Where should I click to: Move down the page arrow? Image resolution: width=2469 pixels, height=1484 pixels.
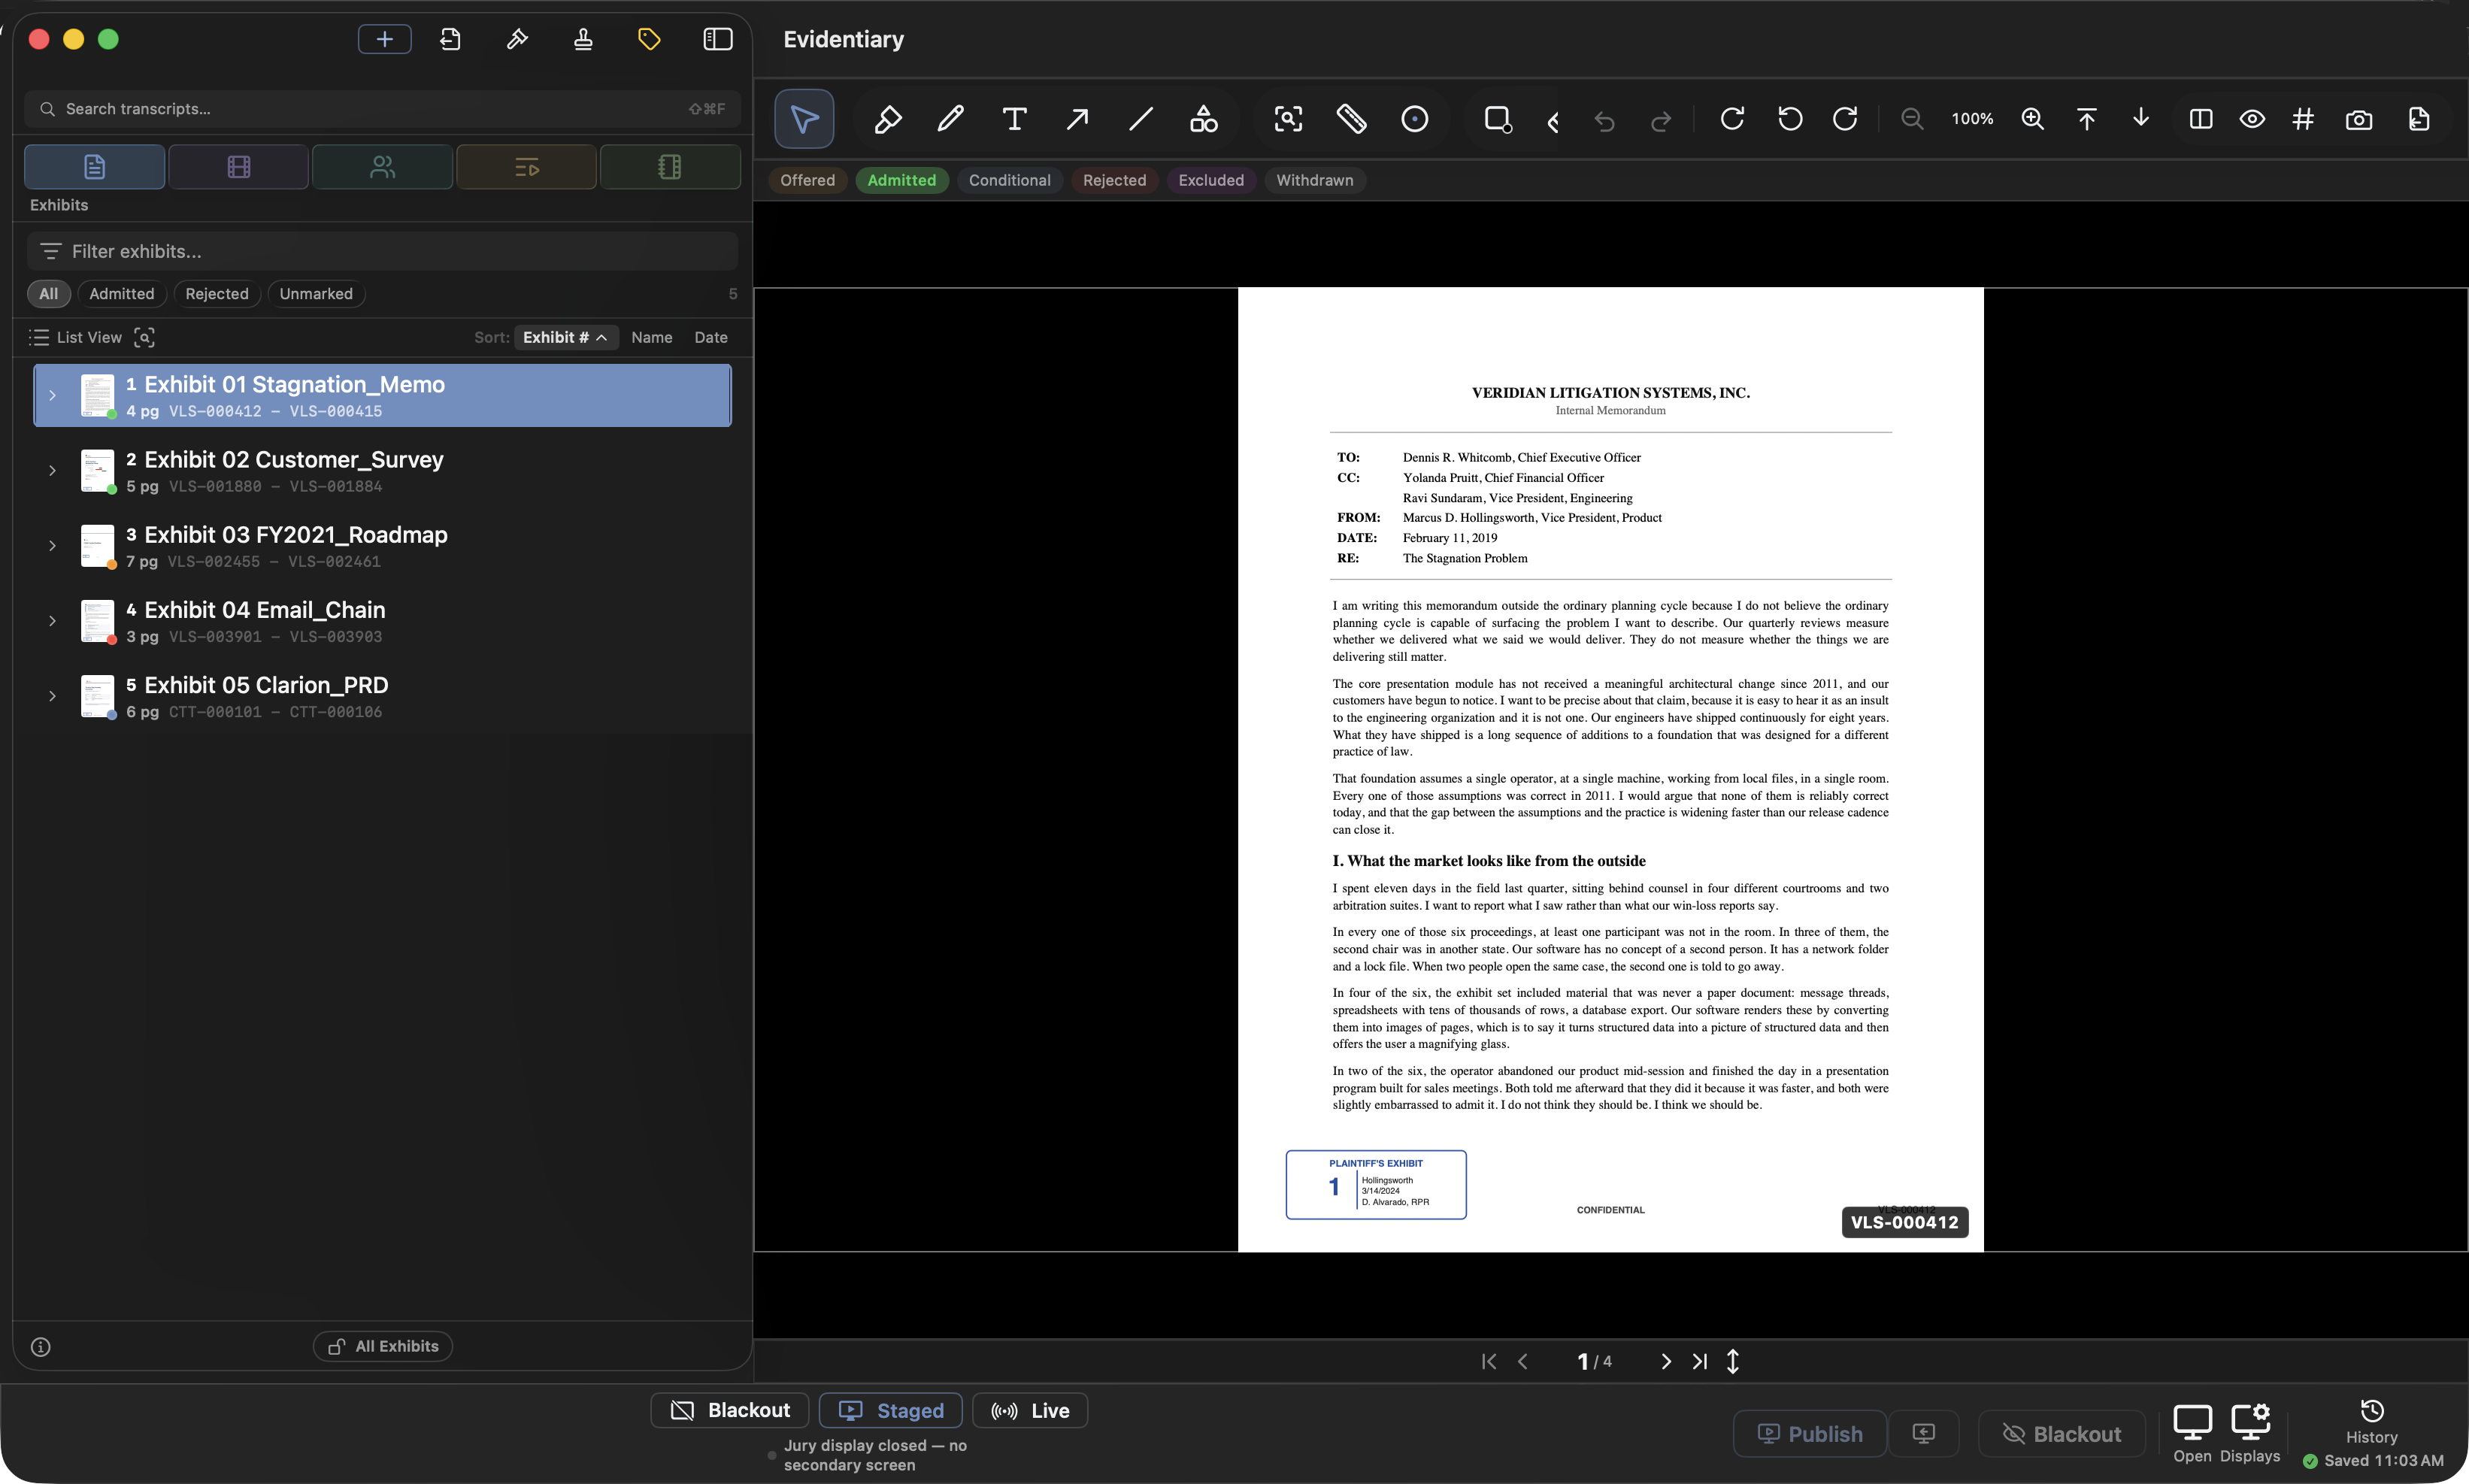[x=2141, y=119]
